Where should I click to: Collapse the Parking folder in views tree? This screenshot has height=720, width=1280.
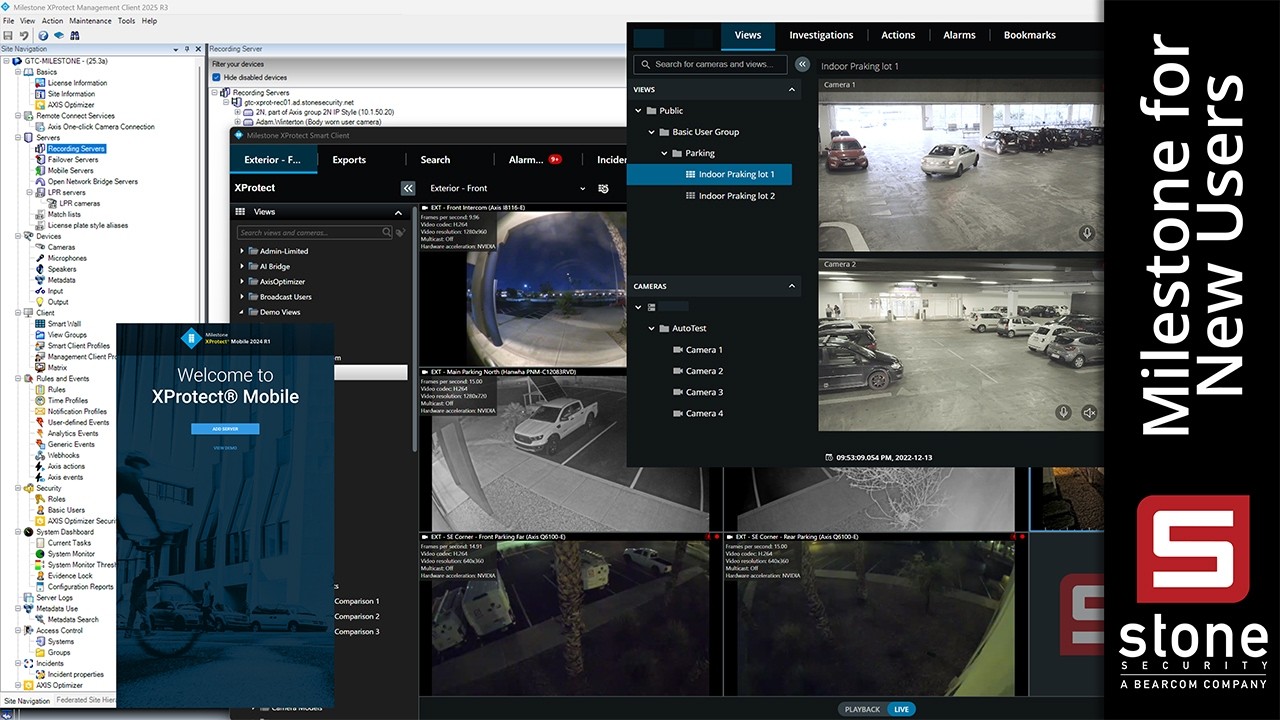tap(663, 153)
